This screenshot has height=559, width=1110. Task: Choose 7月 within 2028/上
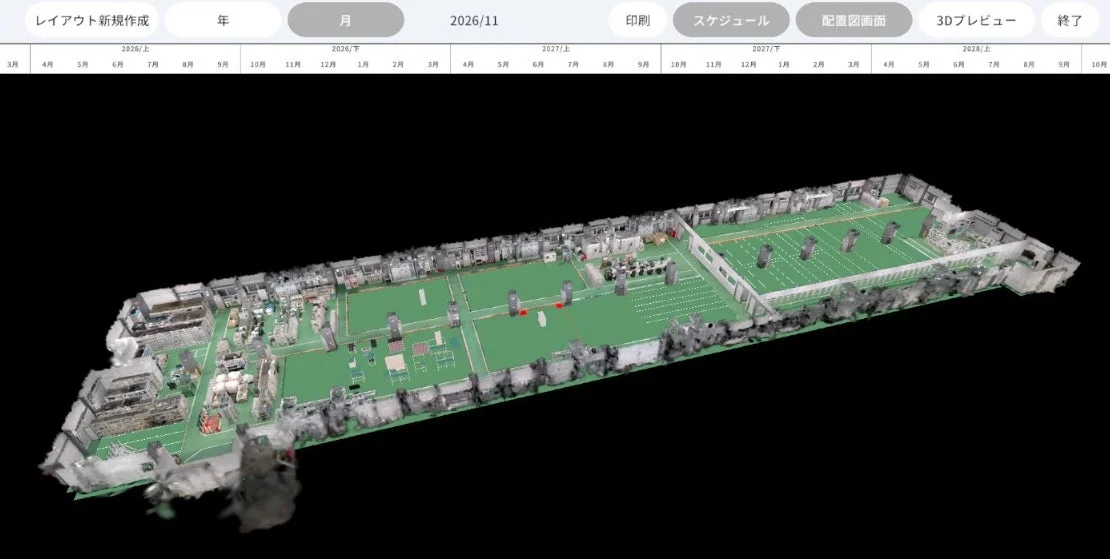point(994,64)
